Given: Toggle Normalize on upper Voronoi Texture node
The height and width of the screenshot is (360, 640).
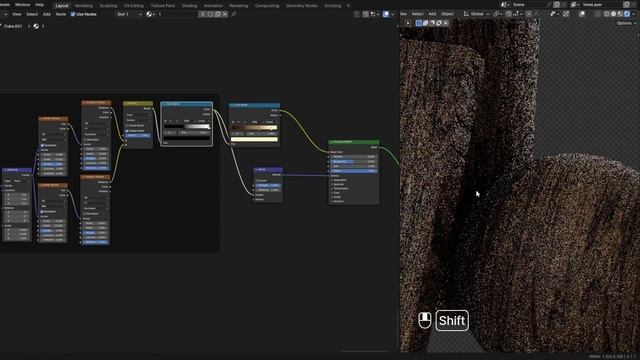Looking at the screenshot, I should [84, 140].
